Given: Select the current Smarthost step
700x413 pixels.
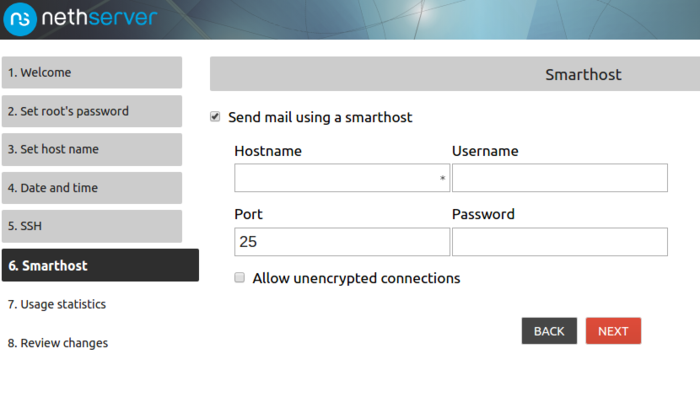Looking at the screenshot, I should coord(99,265).
